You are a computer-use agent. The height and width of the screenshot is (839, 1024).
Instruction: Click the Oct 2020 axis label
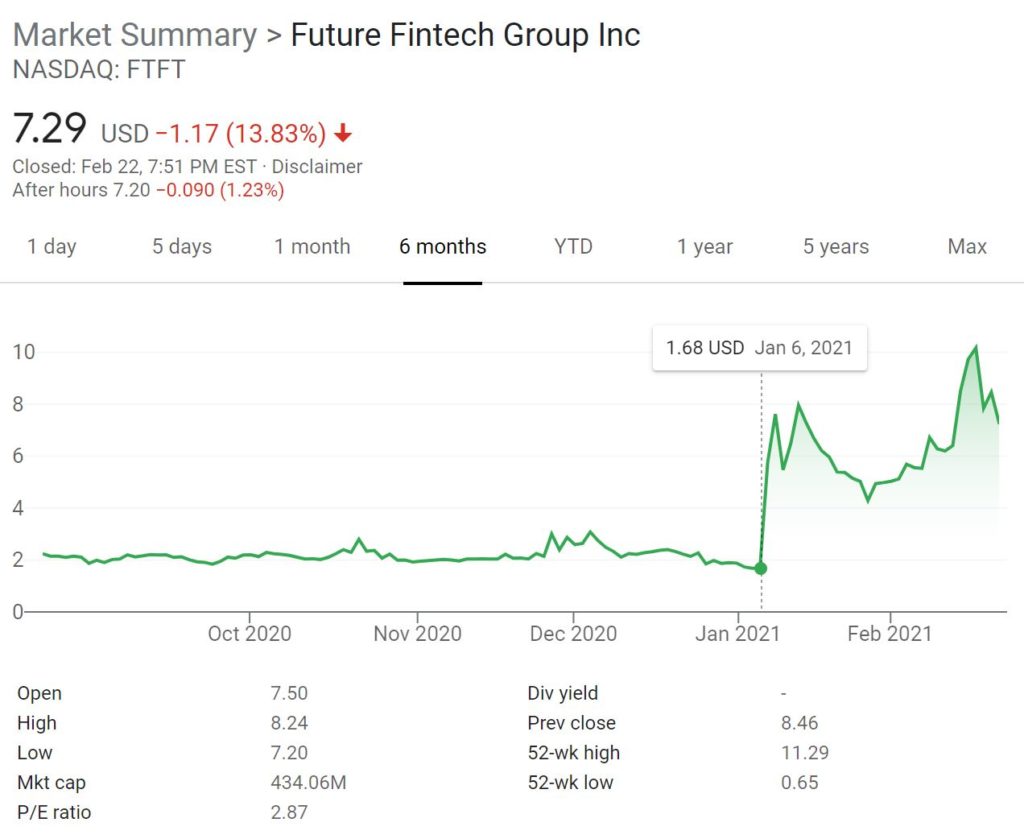tap(249, 633)
